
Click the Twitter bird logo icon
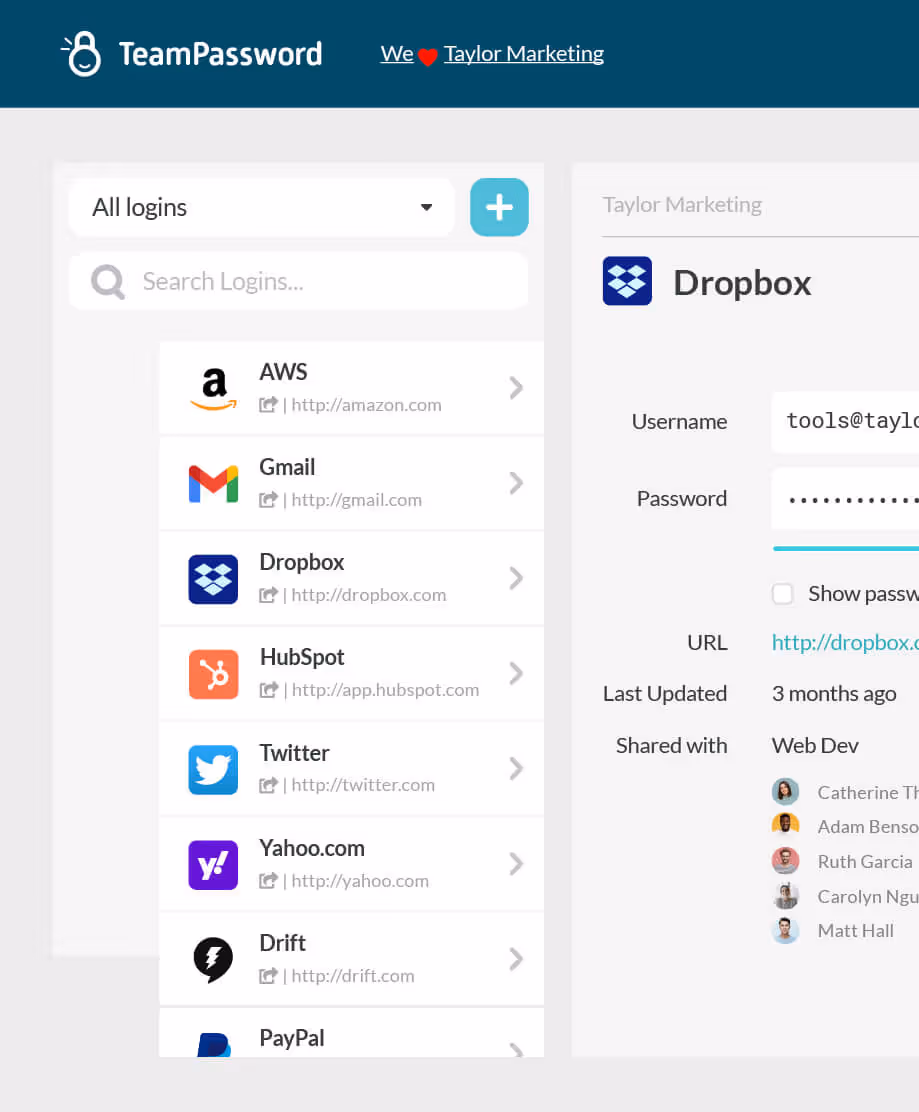click(x=213, y=769)
